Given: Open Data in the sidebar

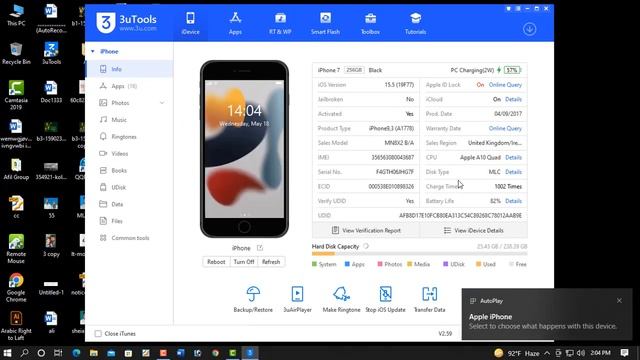Looking at the screenshot, I should pyautogui.click(x=129, y=204).
